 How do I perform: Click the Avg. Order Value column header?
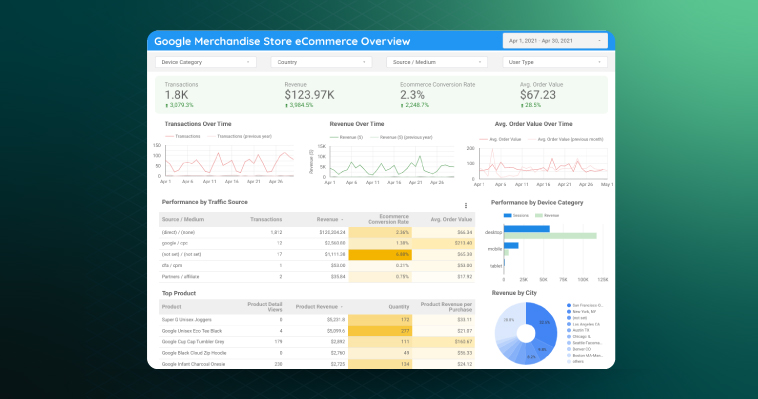click(x=451, y=220)
